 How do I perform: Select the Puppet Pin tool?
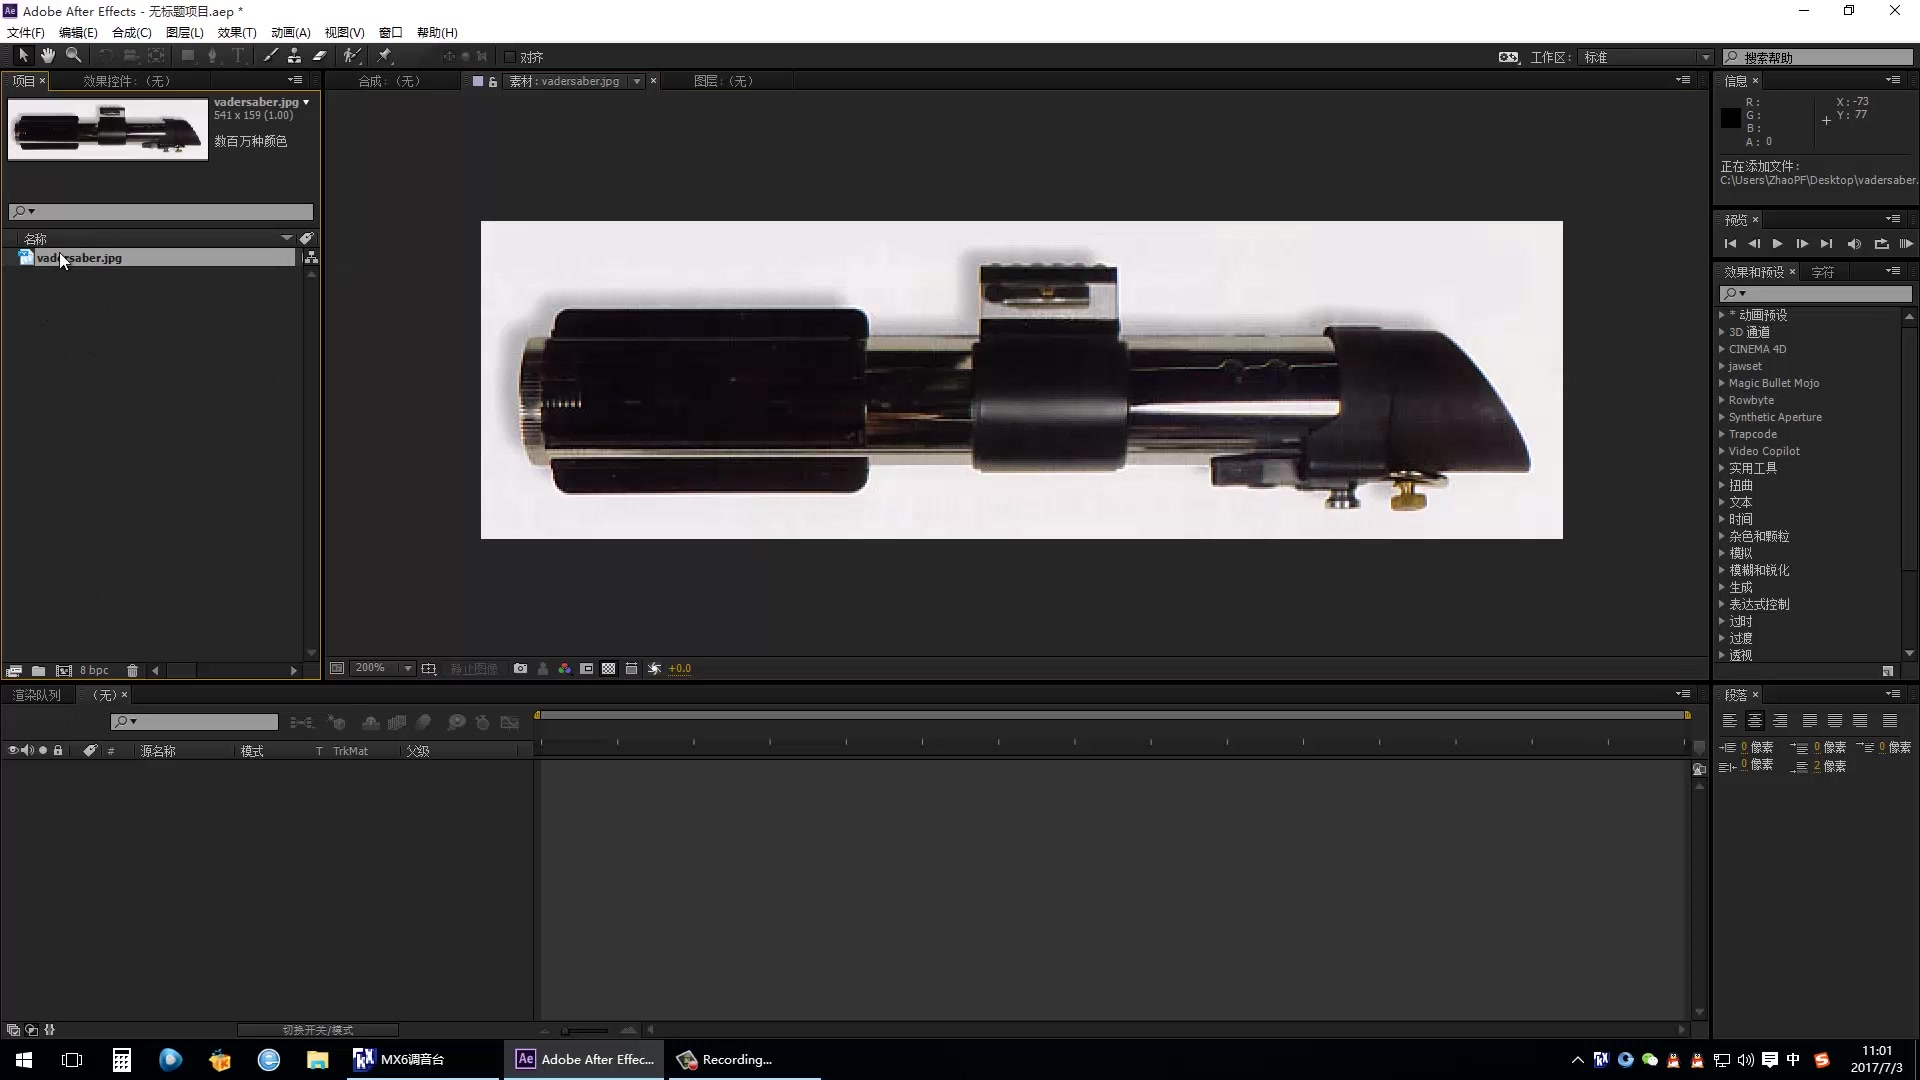[385, 56]
